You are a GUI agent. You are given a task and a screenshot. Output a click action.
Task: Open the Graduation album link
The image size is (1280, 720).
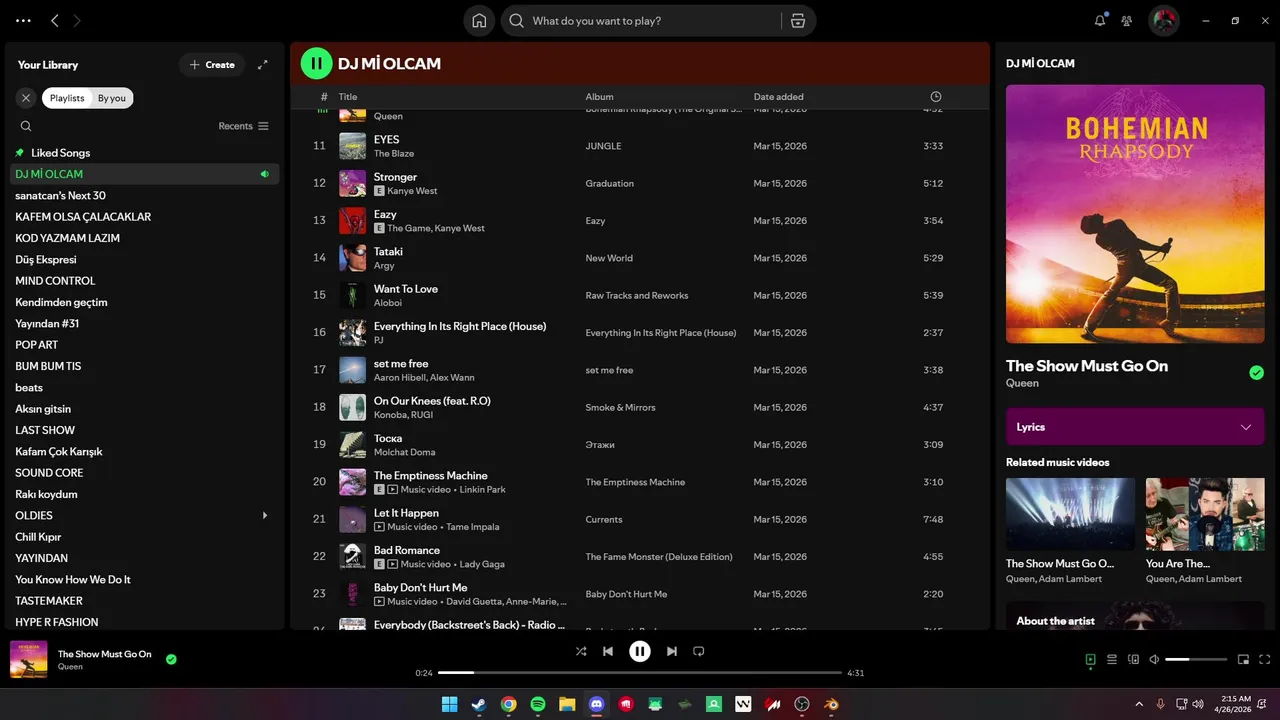click(x=610, y=184)
